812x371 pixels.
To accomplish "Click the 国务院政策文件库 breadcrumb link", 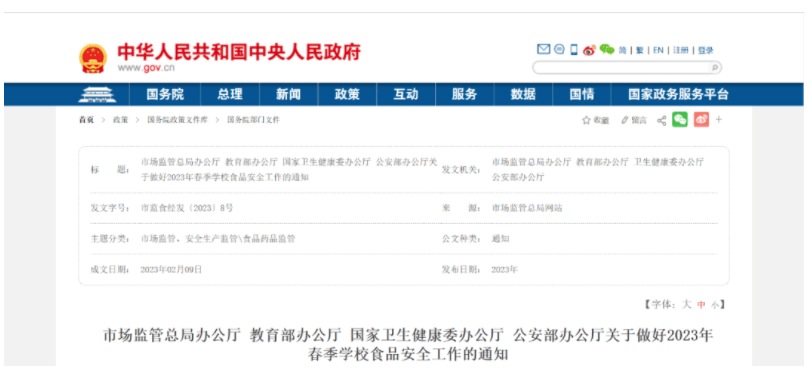I will (x=178, y=120).
